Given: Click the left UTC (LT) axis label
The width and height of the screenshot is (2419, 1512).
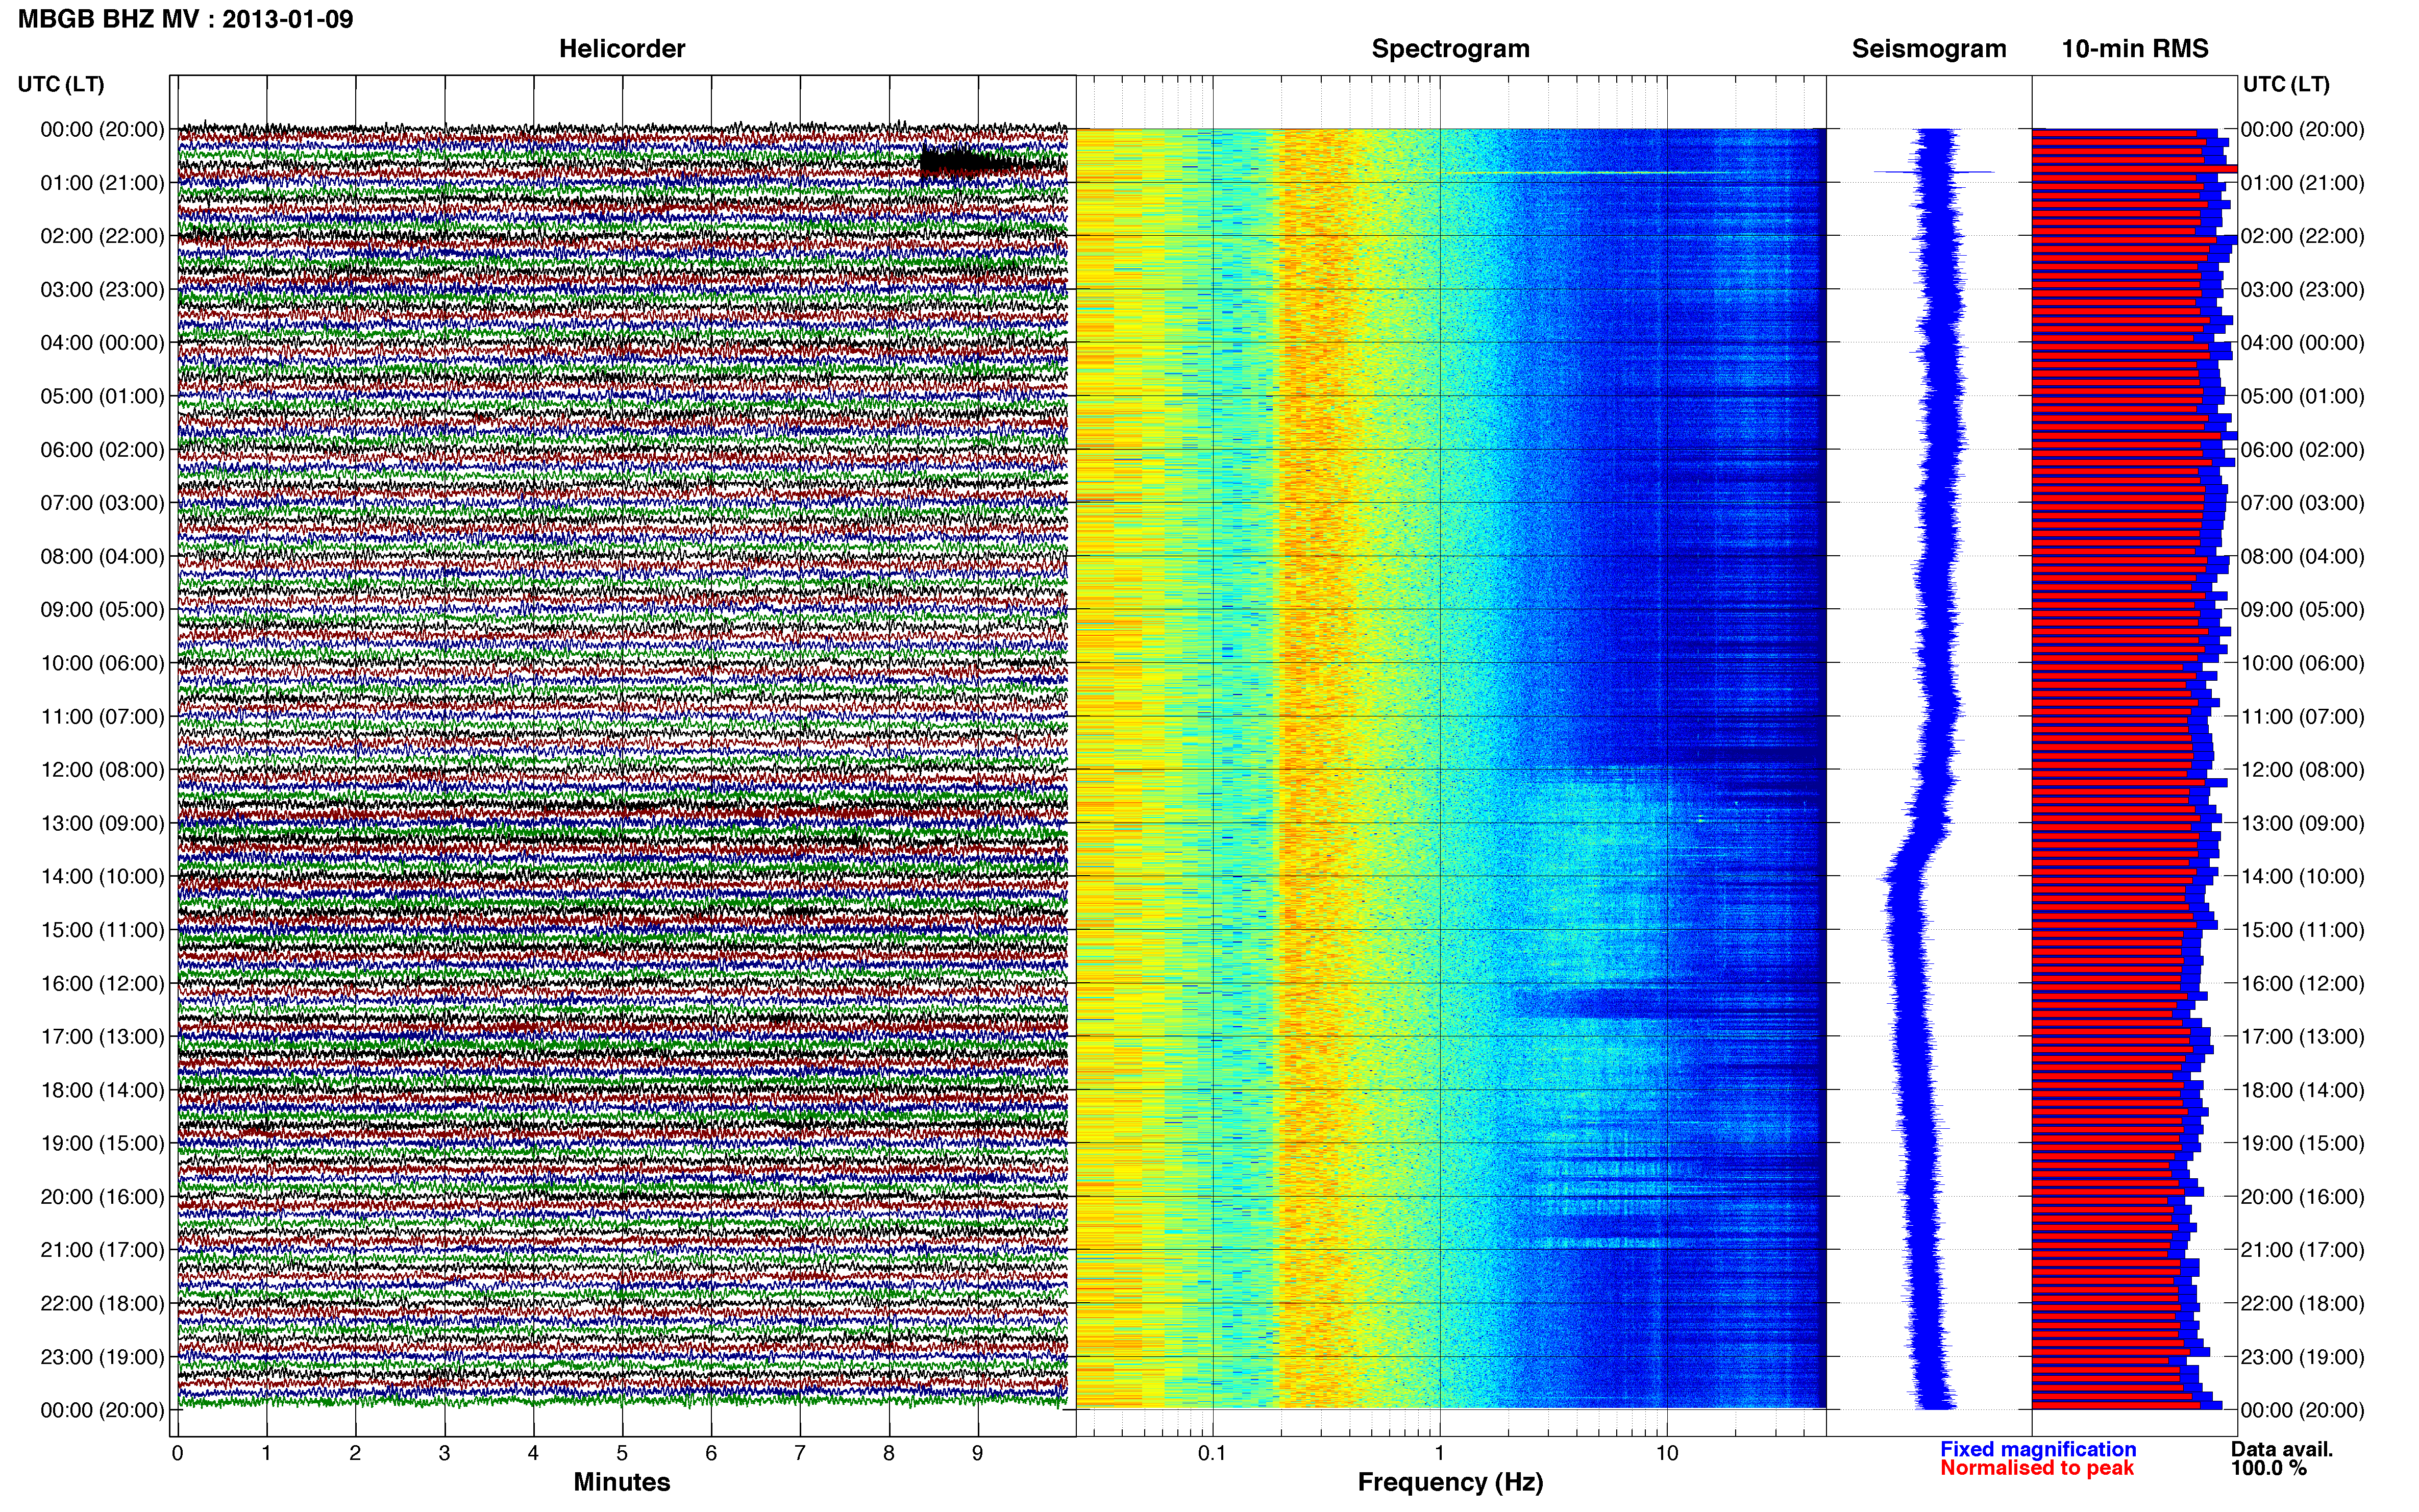Looking at the screenshot, I should tap(61, 84).
